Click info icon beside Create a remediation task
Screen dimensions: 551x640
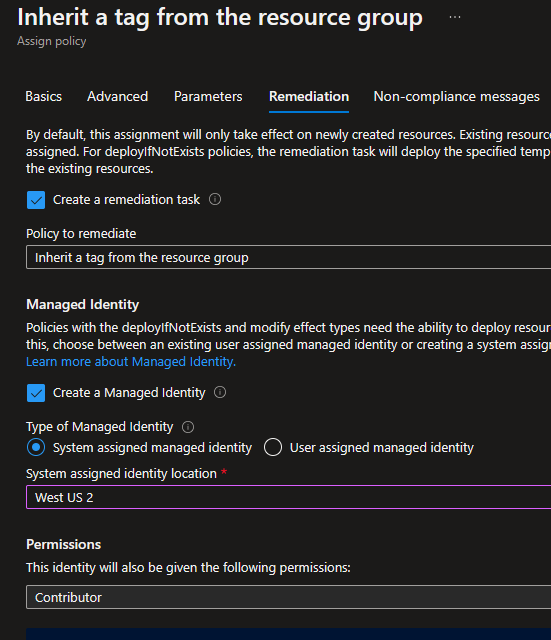click(x=215, y=199)
